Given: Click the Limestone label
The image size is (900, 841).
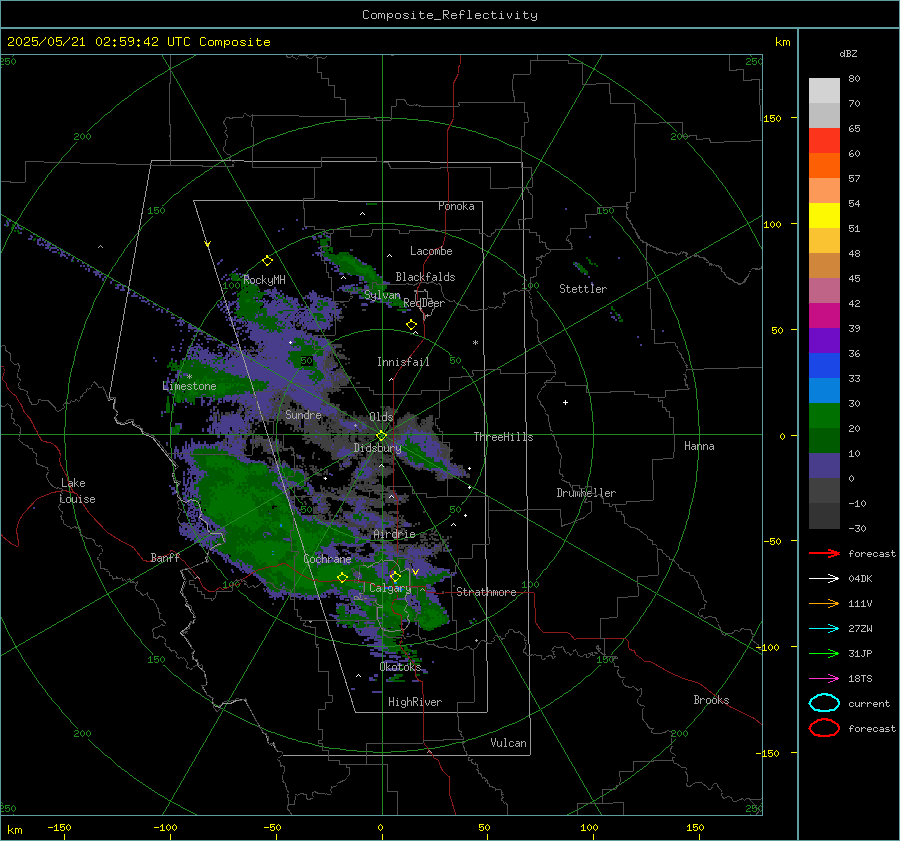Looking at the screenshot, I should [189, 386].
